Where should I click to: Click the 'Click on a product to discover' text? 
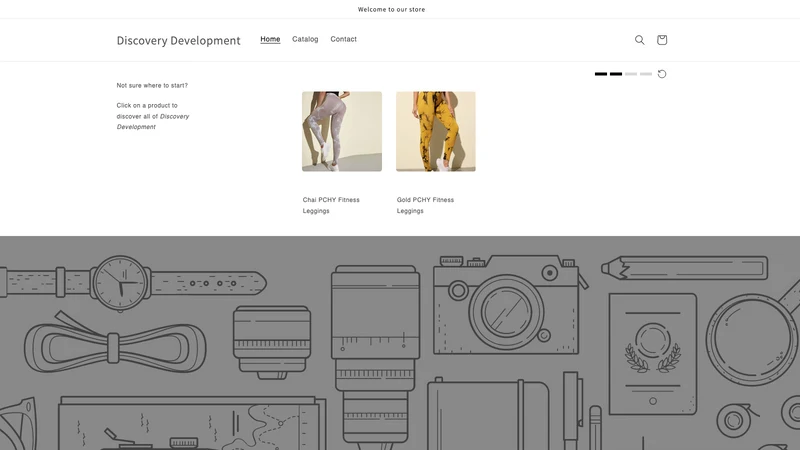tap(153, 116)
